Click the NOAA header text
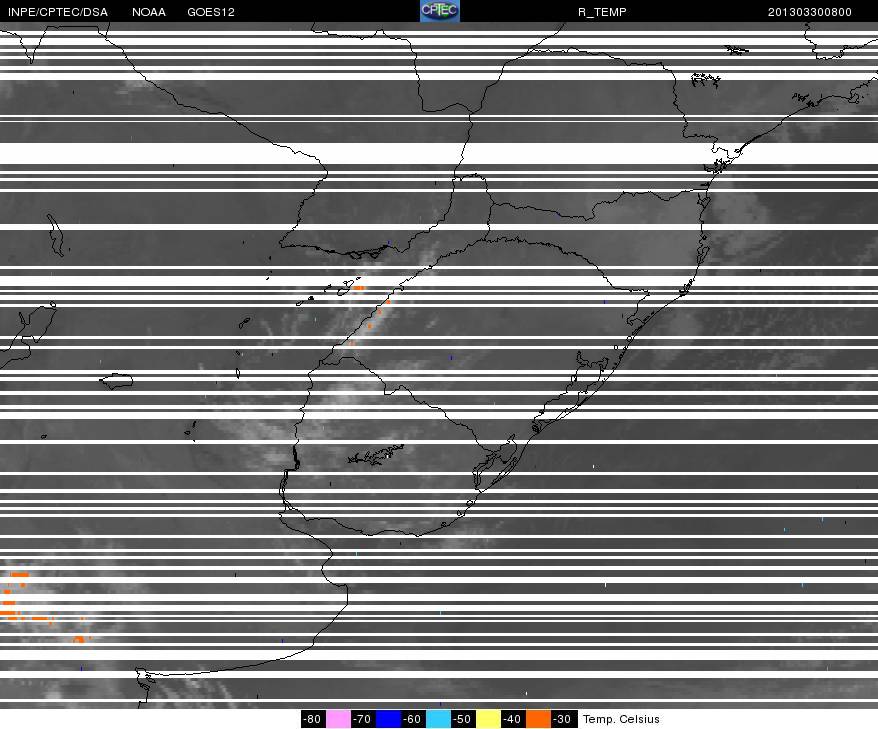This screenshot has height=729, width=878. point(149,12)
